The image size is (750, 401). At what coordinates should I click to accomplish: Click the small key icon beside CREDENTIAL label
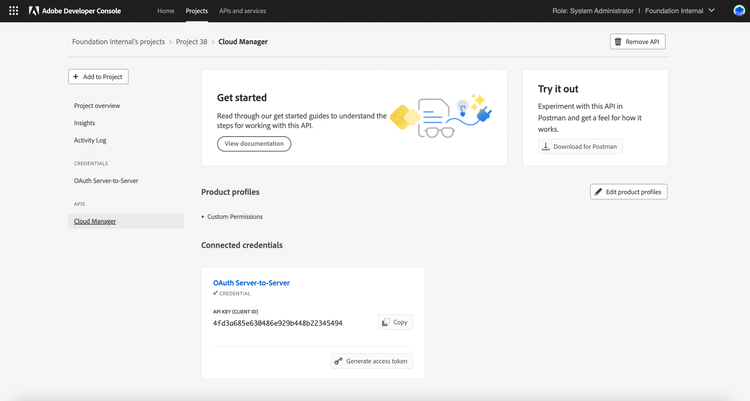(215, 293)
